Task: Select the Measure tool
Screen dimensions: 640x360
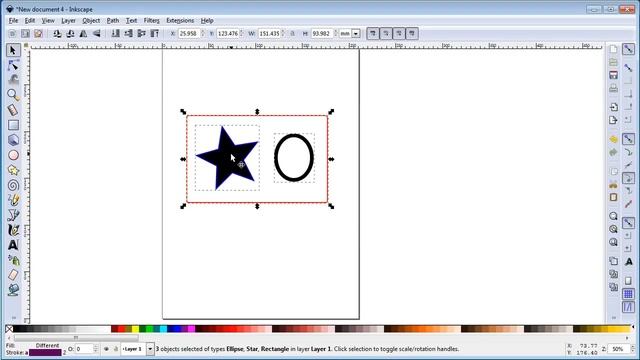Action: tap(13, 110)
